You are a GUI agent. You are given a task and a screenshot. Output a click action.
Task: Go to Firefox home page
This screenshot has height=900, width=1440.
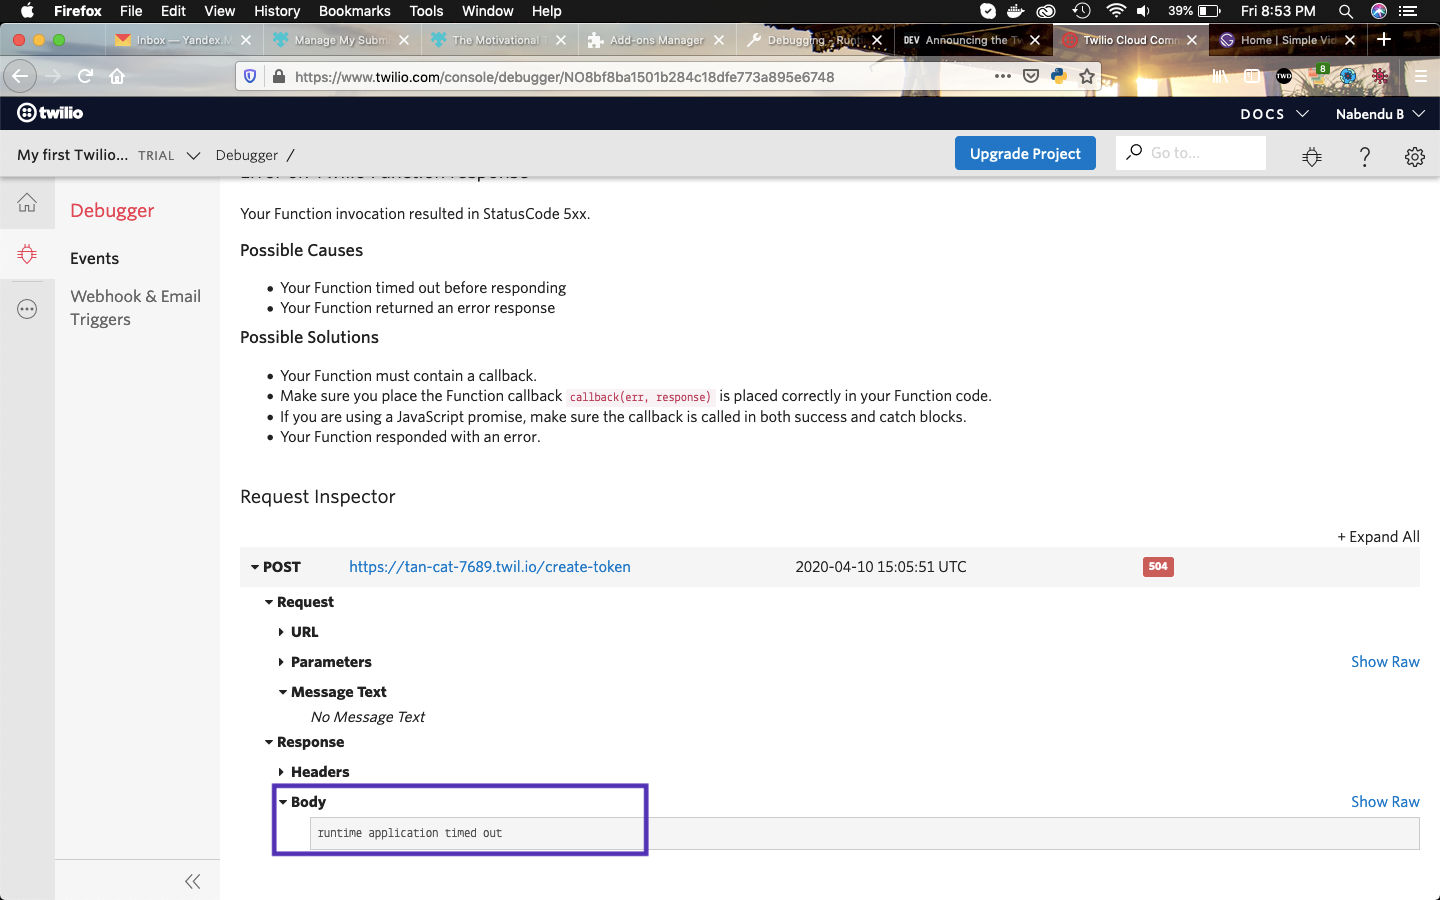[117, 76]
